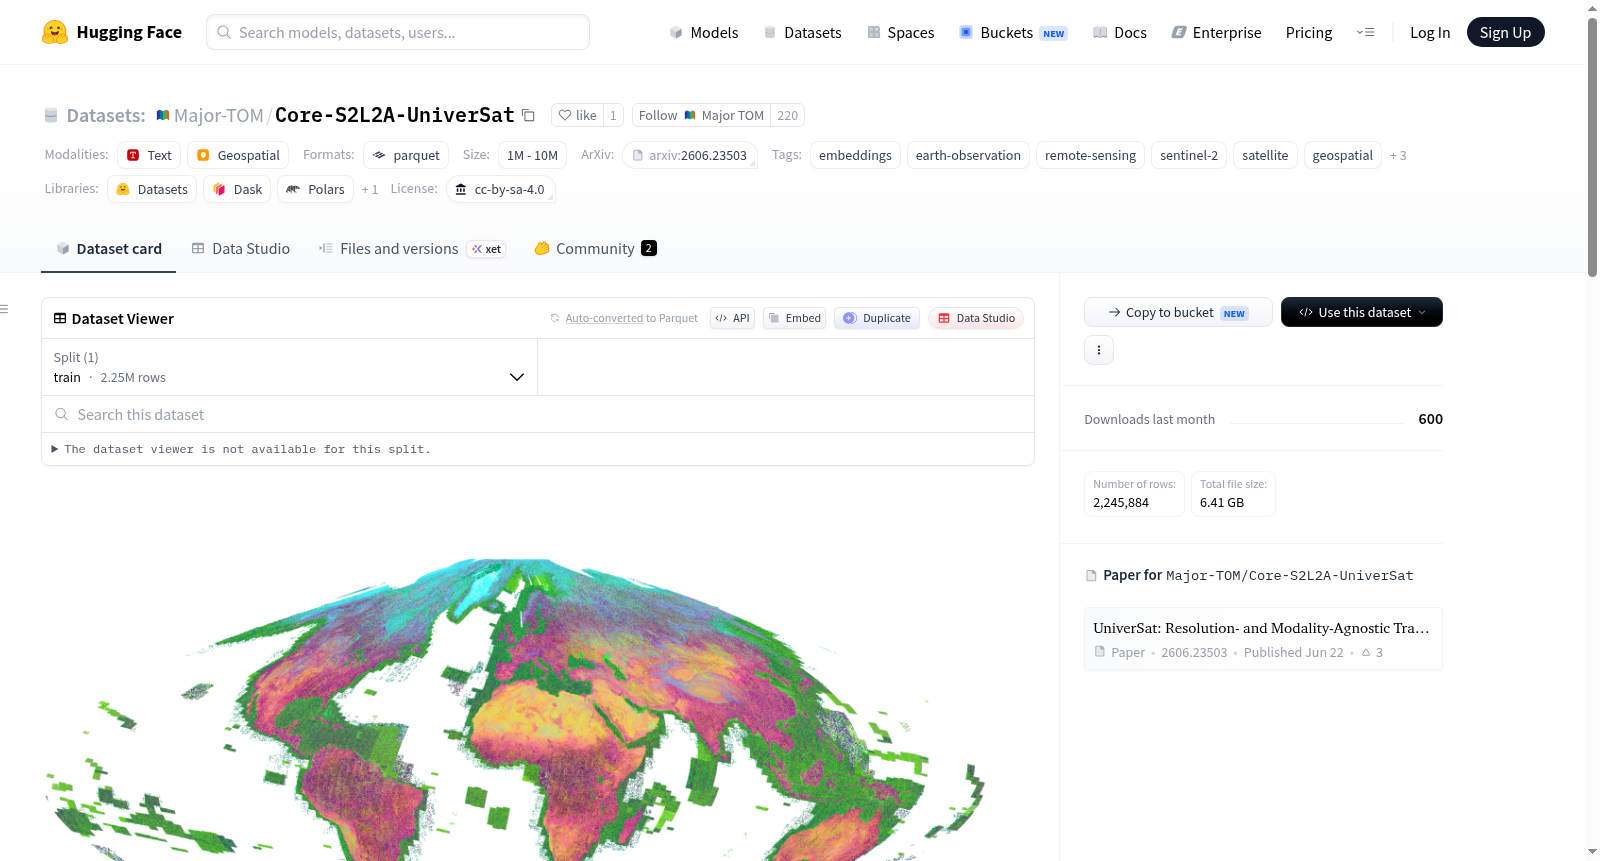The width and height of the screenshot is (1600, 861).
Task: Click the earth-observation tag
Action: pyautogui.click(x=968, y=156)
